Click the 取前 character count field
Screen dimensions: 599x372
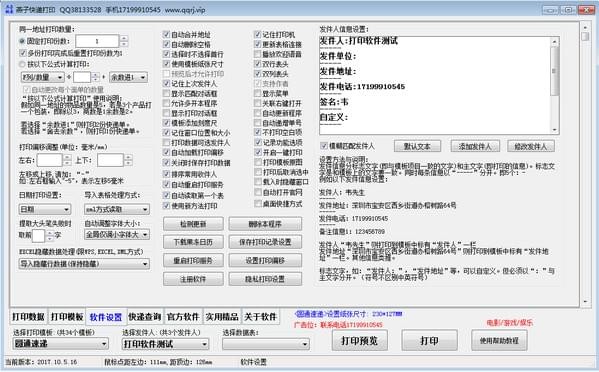[x=39, y=235]
